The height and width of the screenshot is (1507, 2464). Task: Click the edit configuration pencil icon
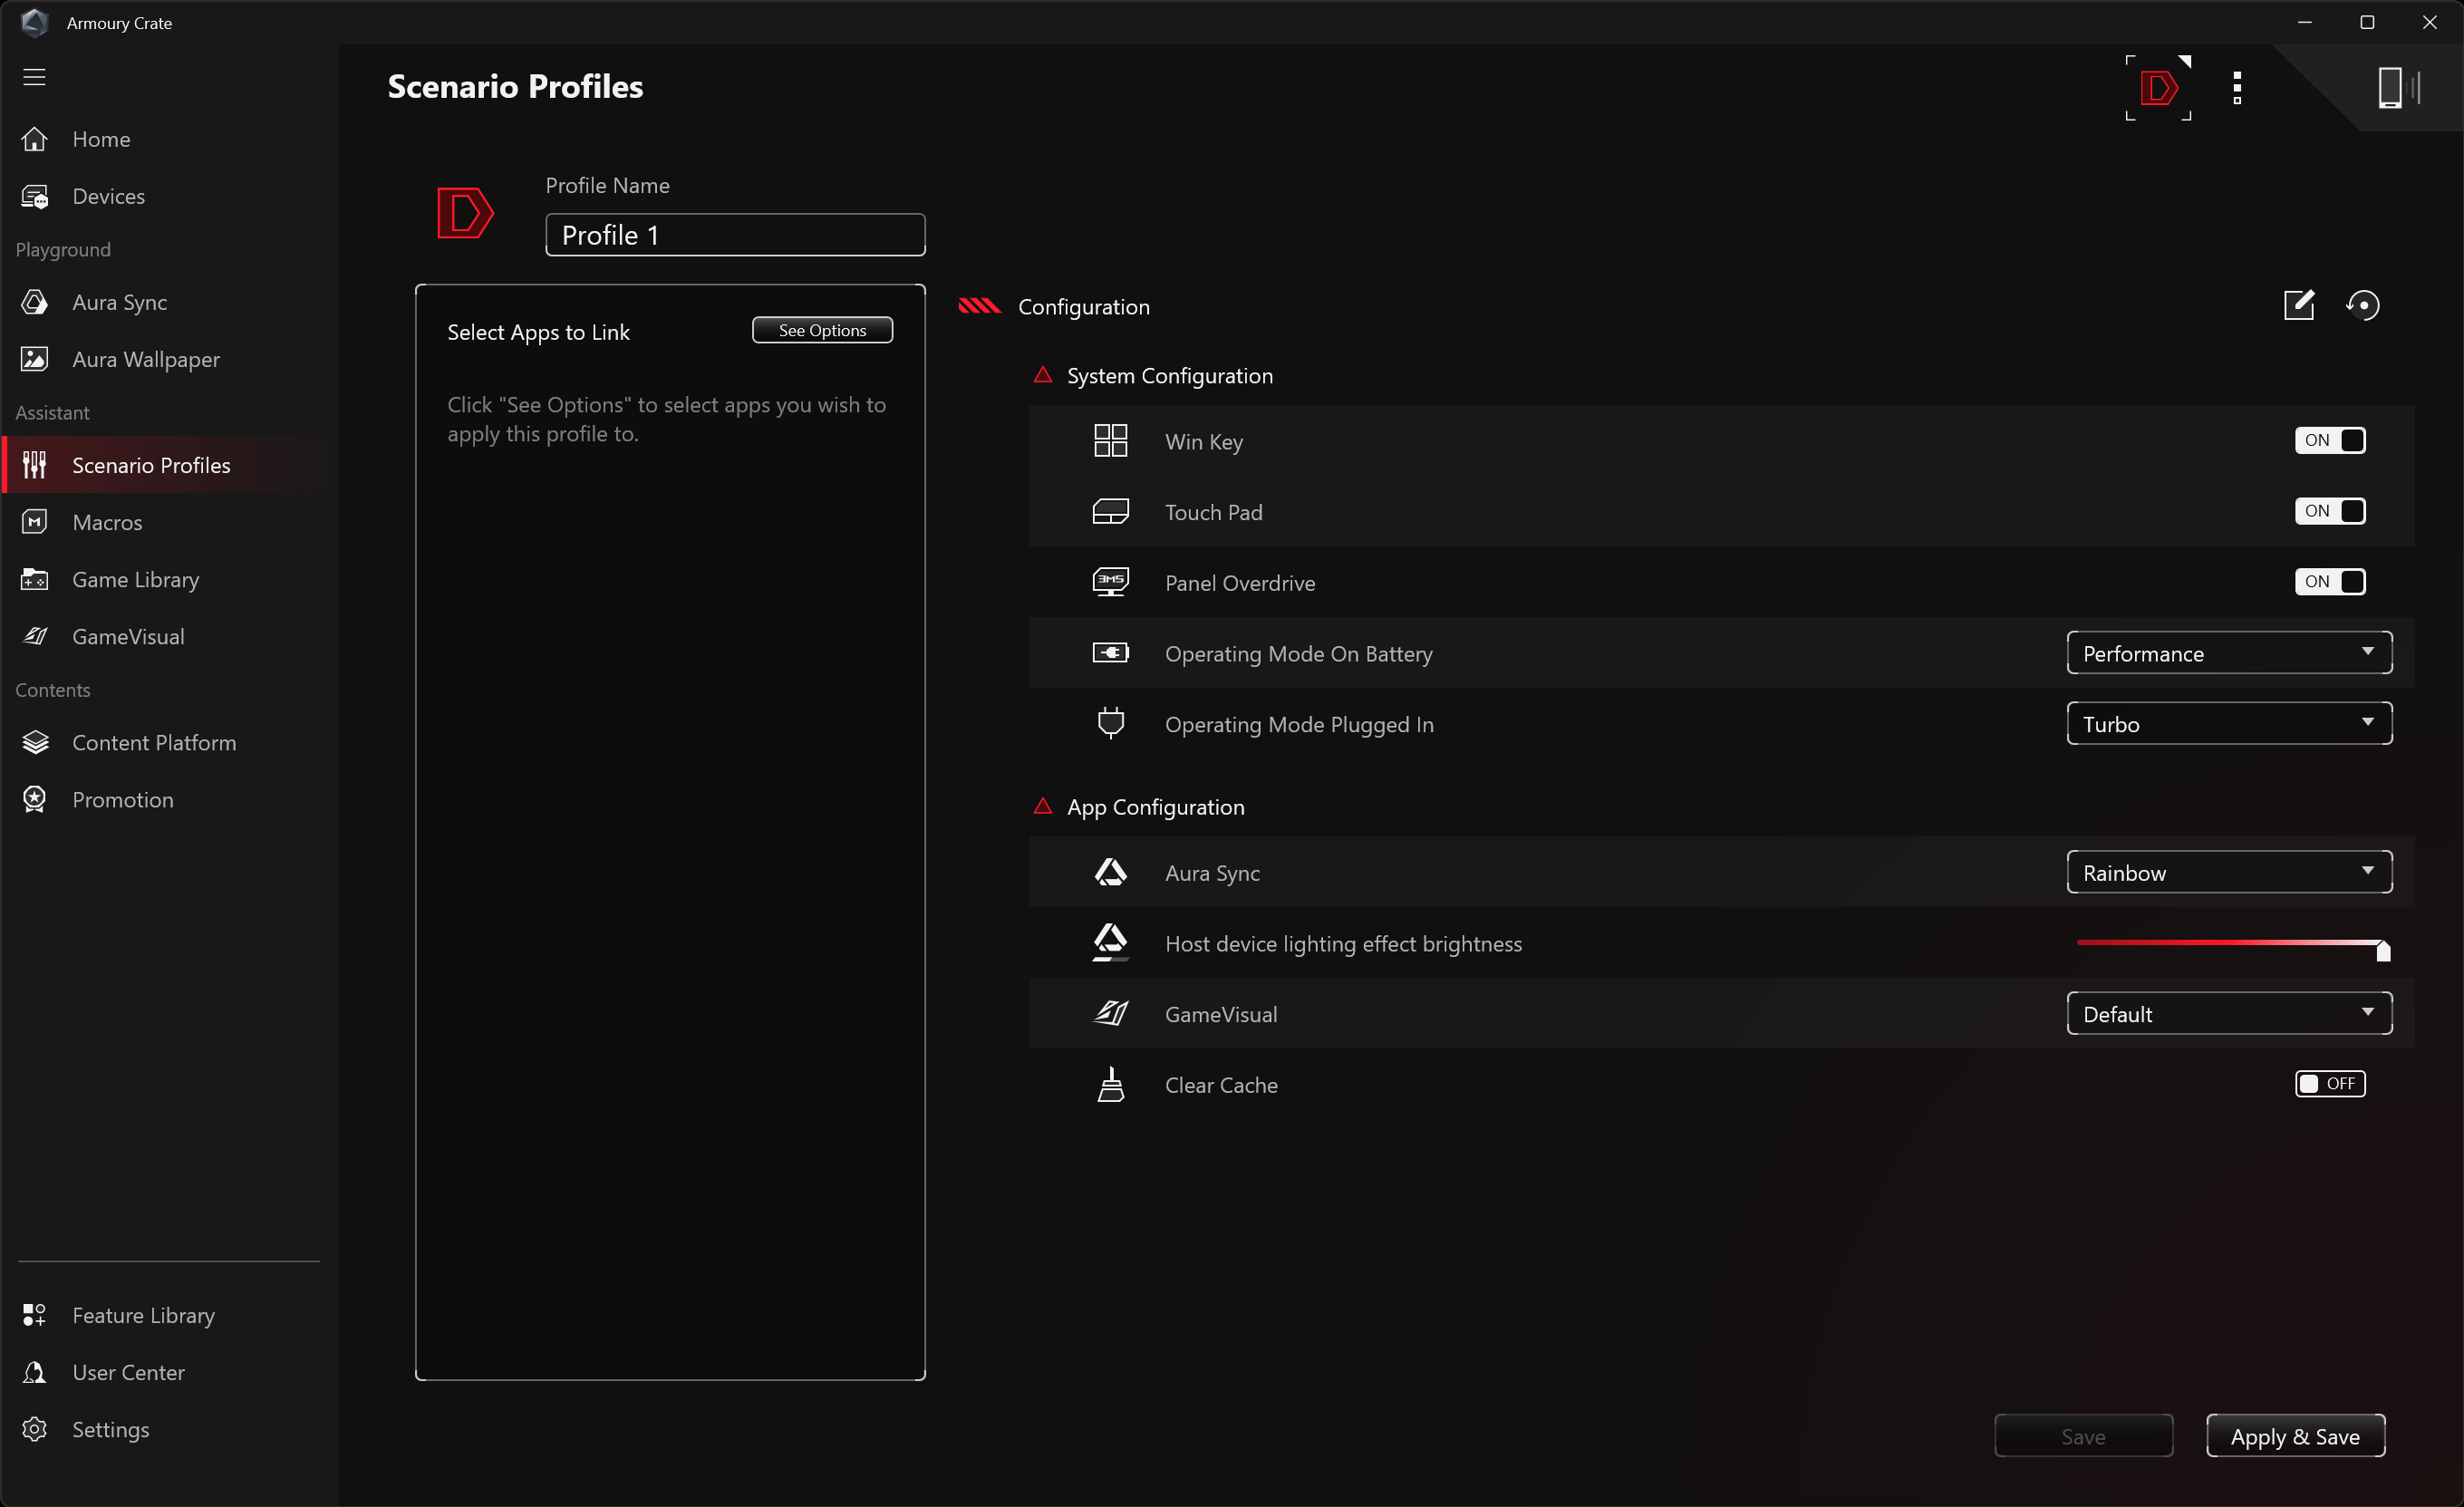point(2298,305)
